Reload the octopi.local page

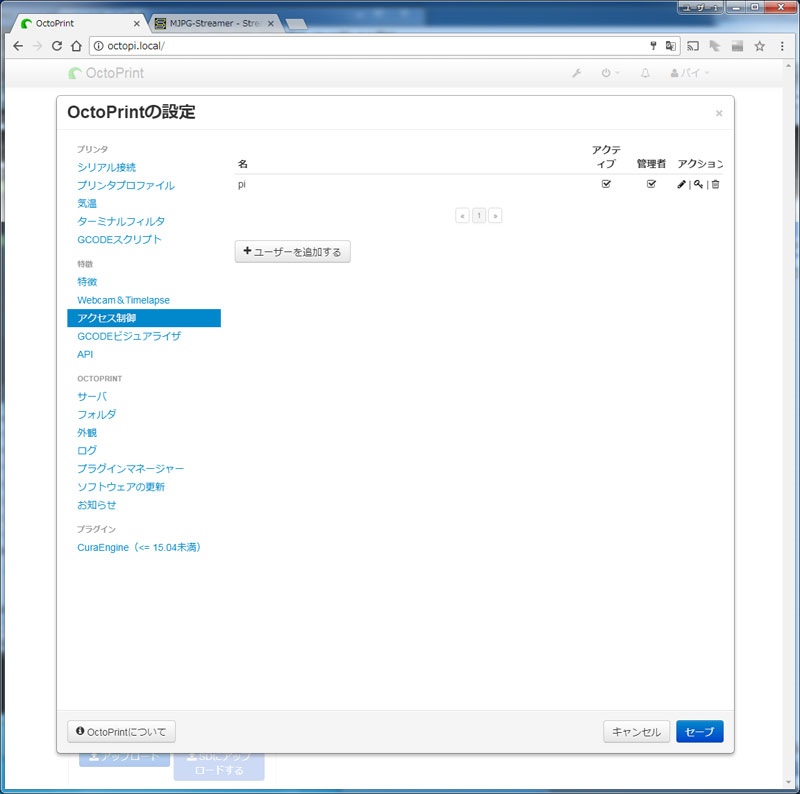click(57, 46)
